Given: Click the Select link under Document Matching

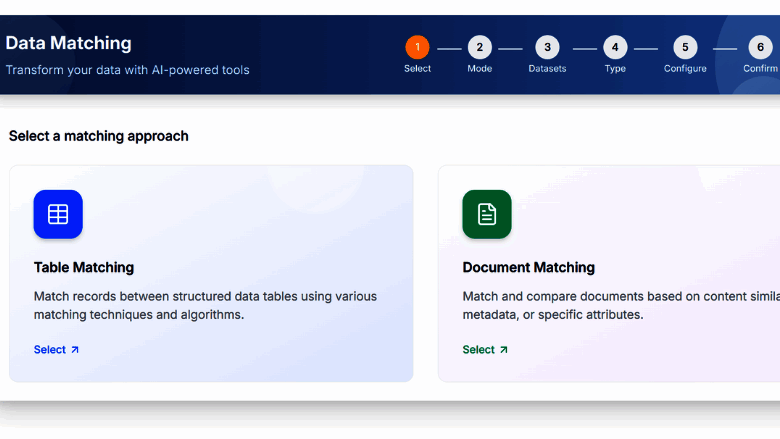Looking at the screenshot, I should (x=479, y=350).
